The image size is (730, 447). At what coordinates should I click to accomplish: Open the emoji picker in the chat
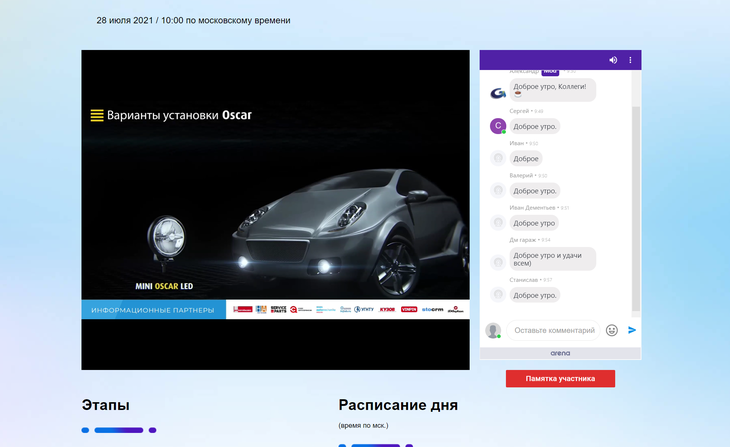point(612,330)
